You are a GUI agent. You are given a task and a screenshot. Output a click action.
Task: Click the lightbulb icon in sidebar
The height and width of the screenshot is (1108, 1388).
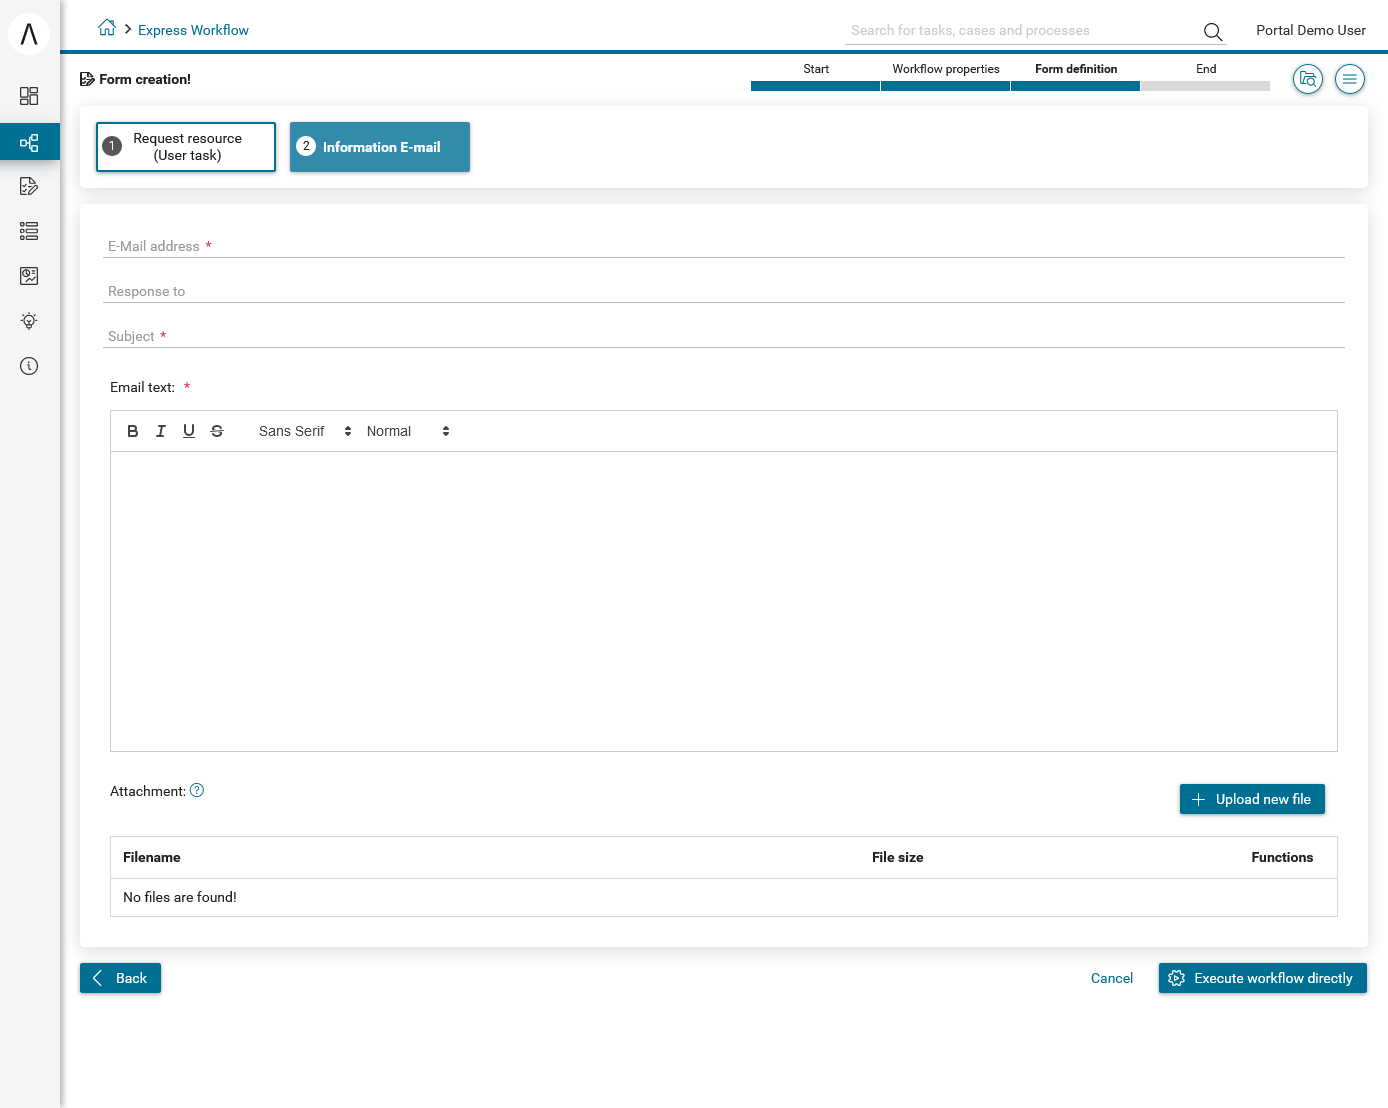pos(29,321)
